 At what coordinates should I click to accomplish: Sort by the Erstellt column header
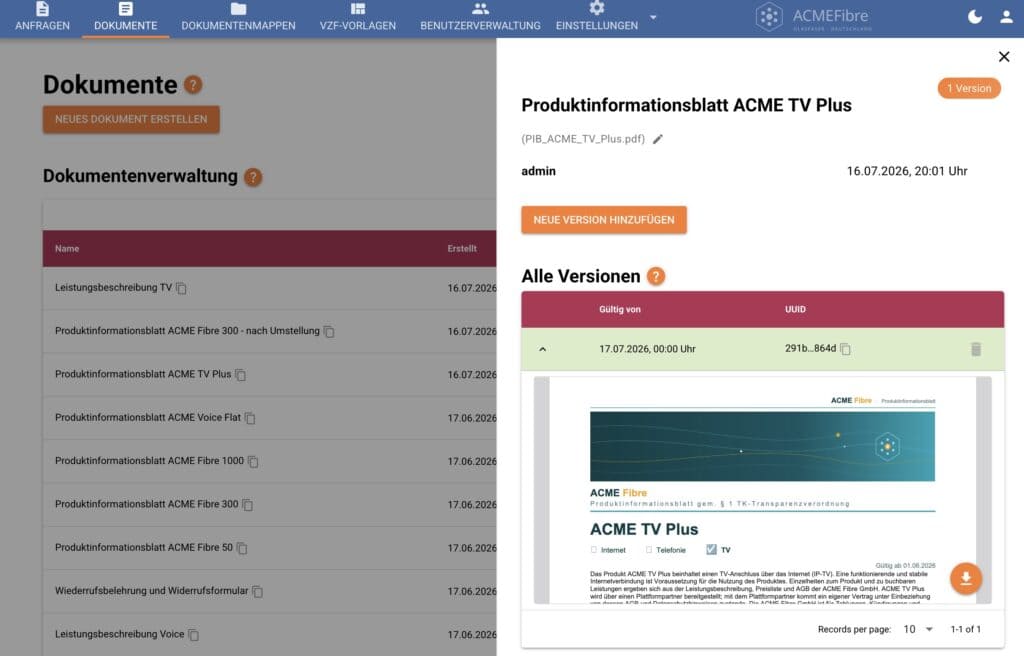click(x=462, y=248)
